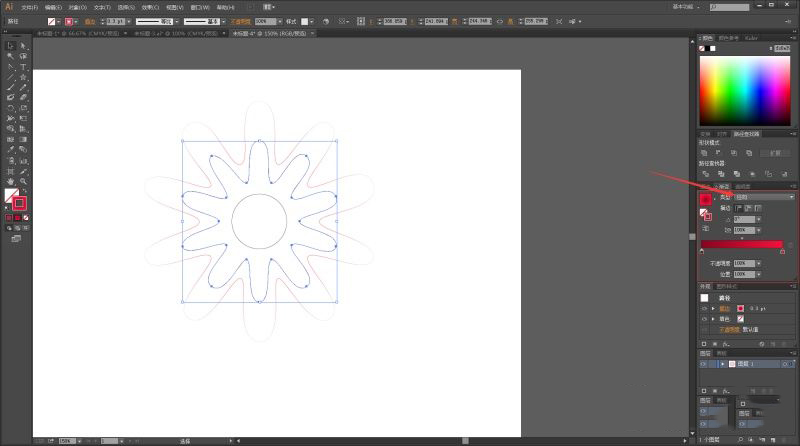Image resolution: width=800 pixels, height=446 pixels.
Task: Select the Hand tool
Action: point(10,181)
